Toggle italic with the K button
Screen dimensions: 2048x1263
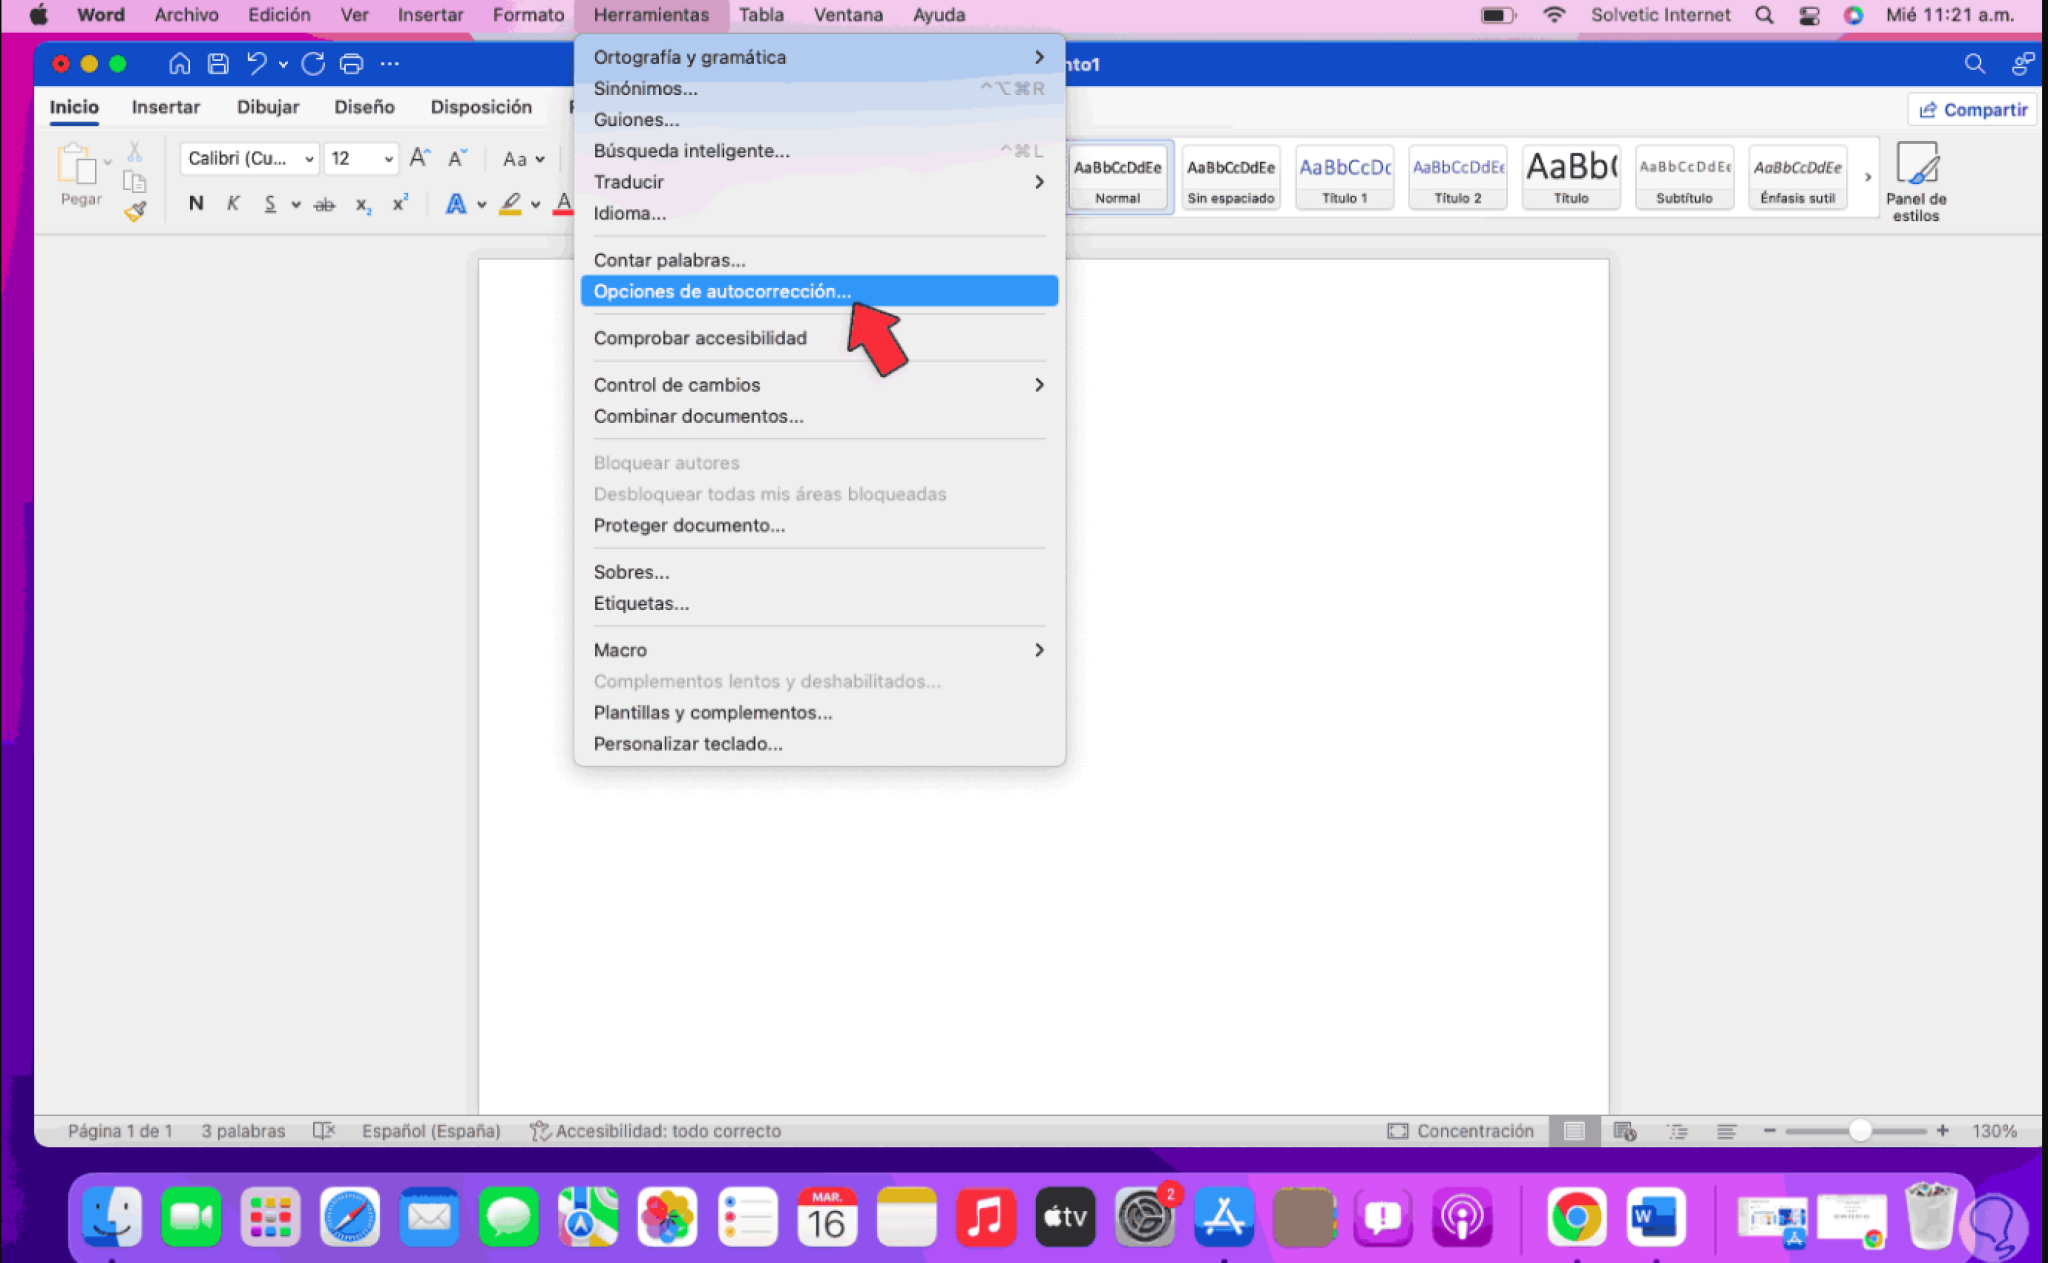(233, 203)
